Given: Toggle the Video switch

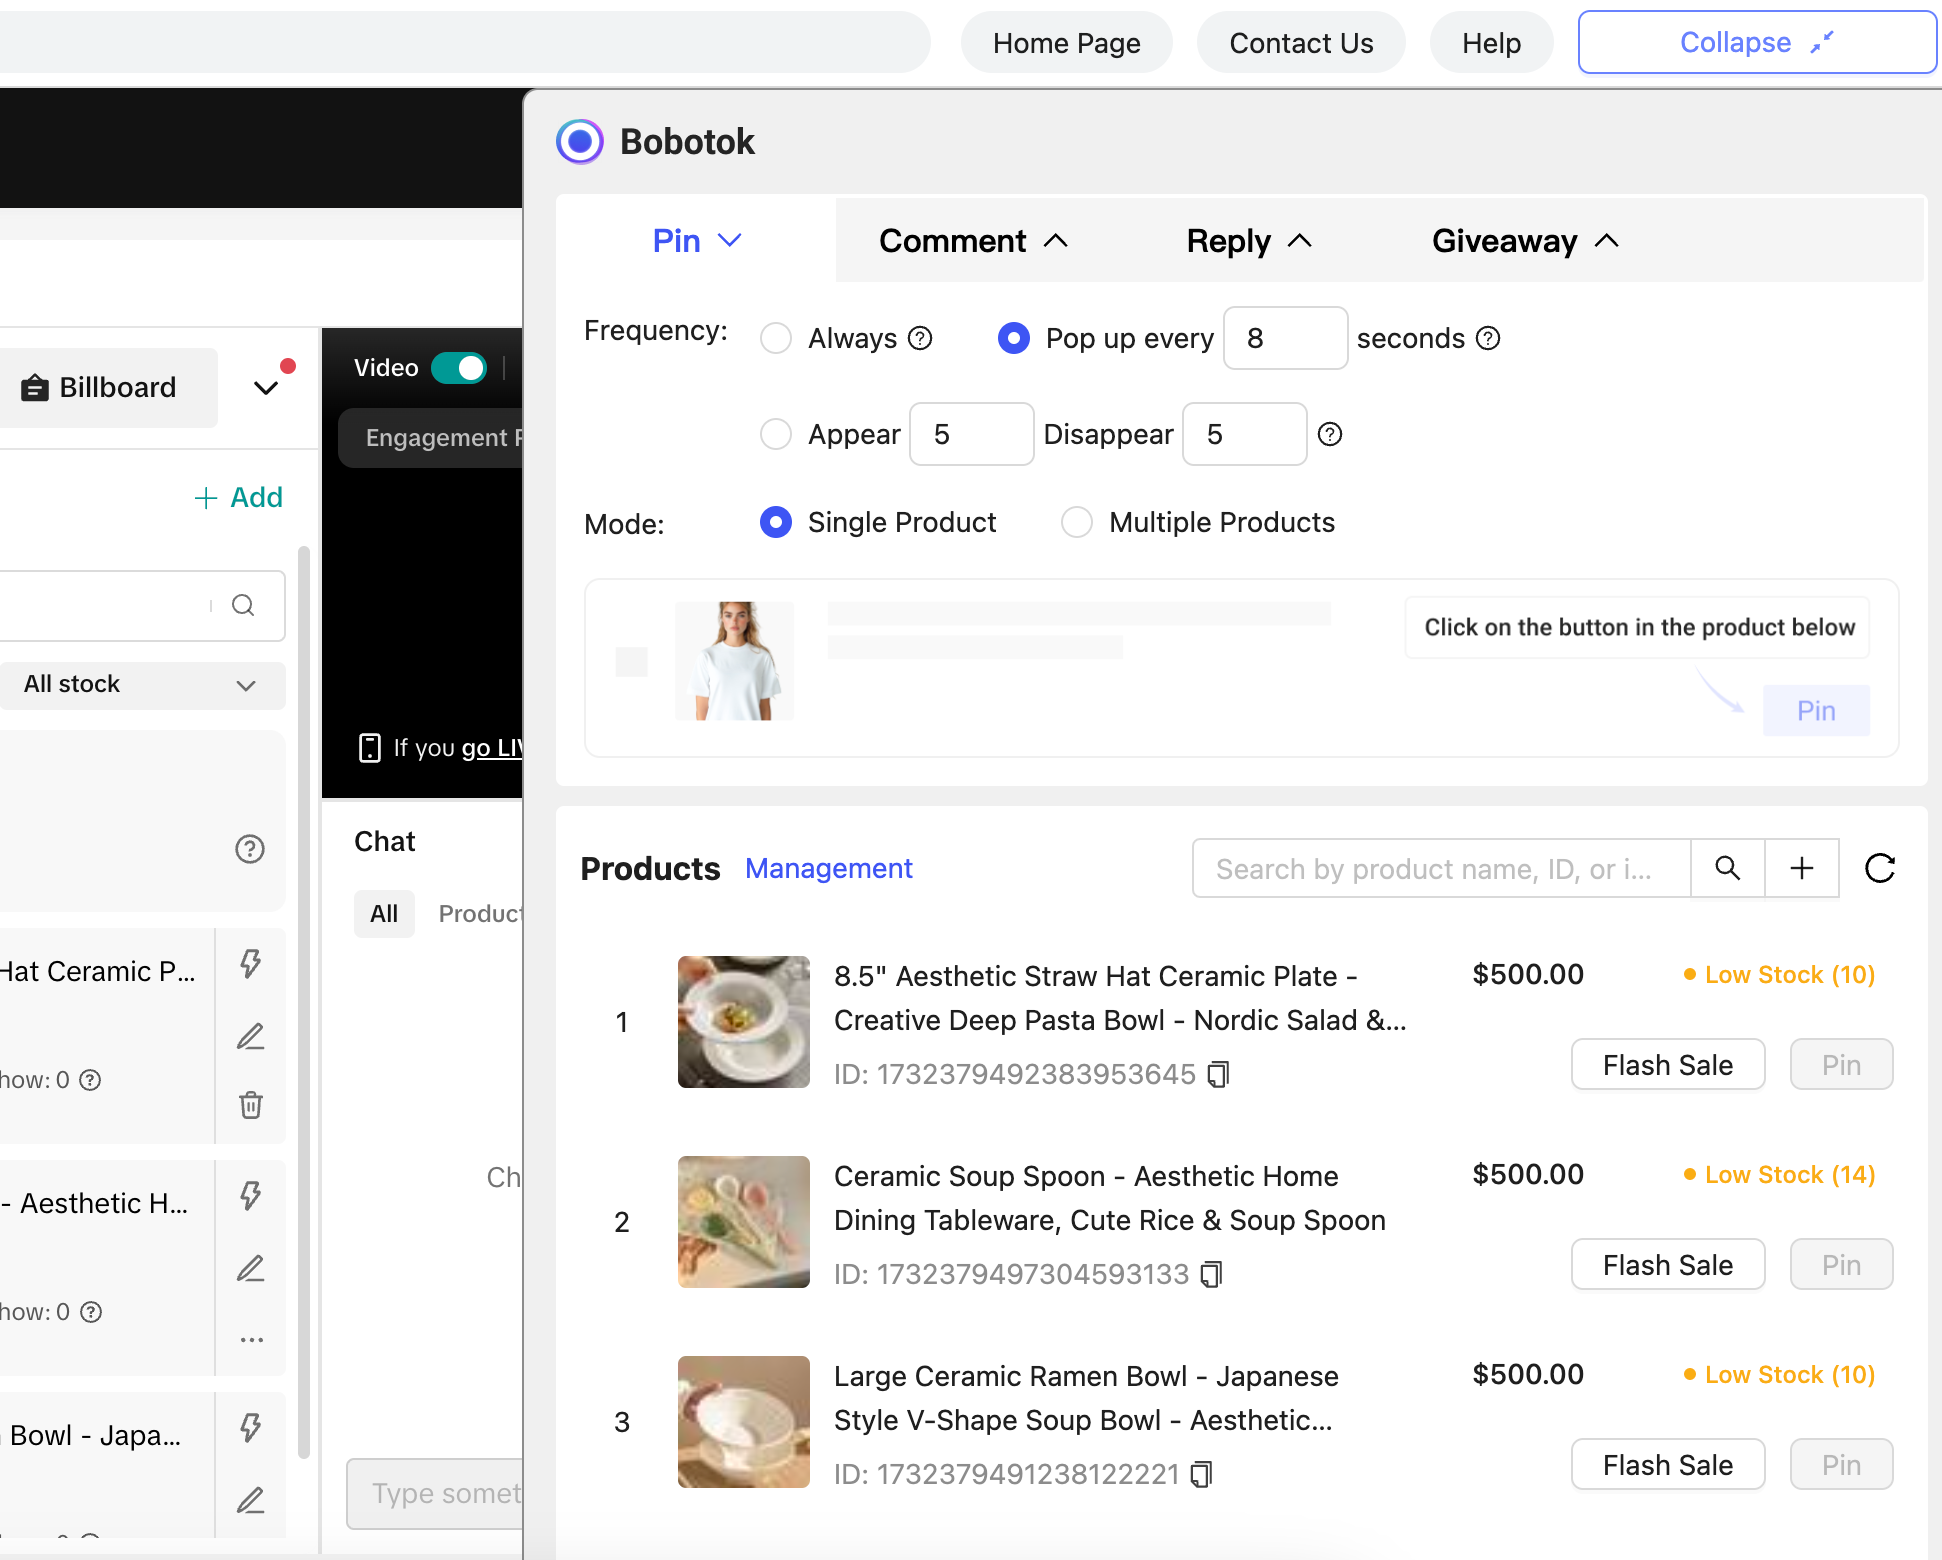Looking at the screenshot, I should click(459, 368).
